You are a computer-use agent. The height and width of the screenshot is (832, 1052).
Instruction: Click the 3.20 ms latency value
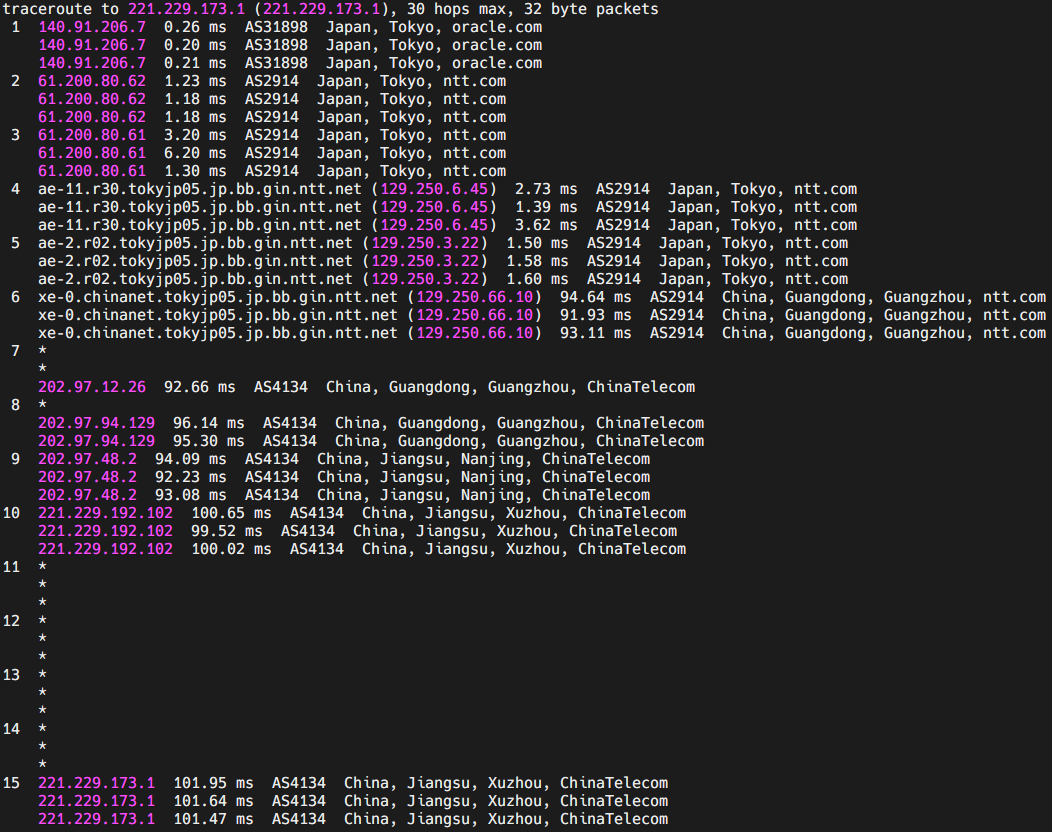[x=195, y=136]
